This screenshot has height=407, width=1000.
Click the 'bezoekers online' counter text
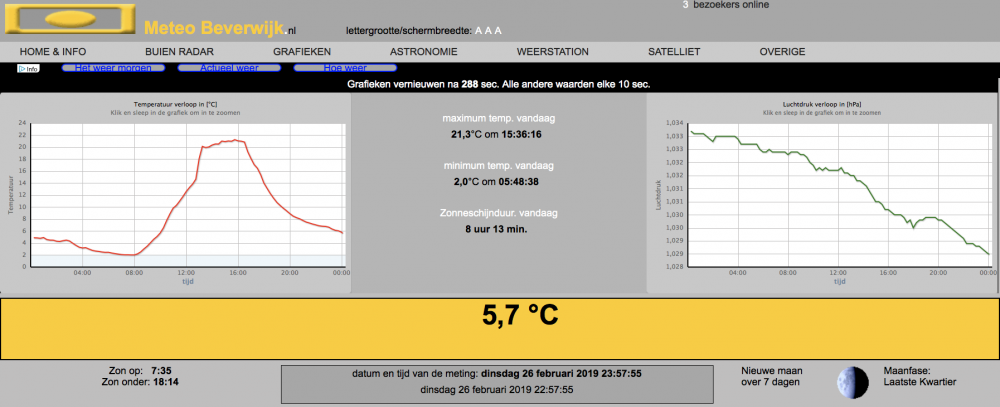[x=731, y=5]
